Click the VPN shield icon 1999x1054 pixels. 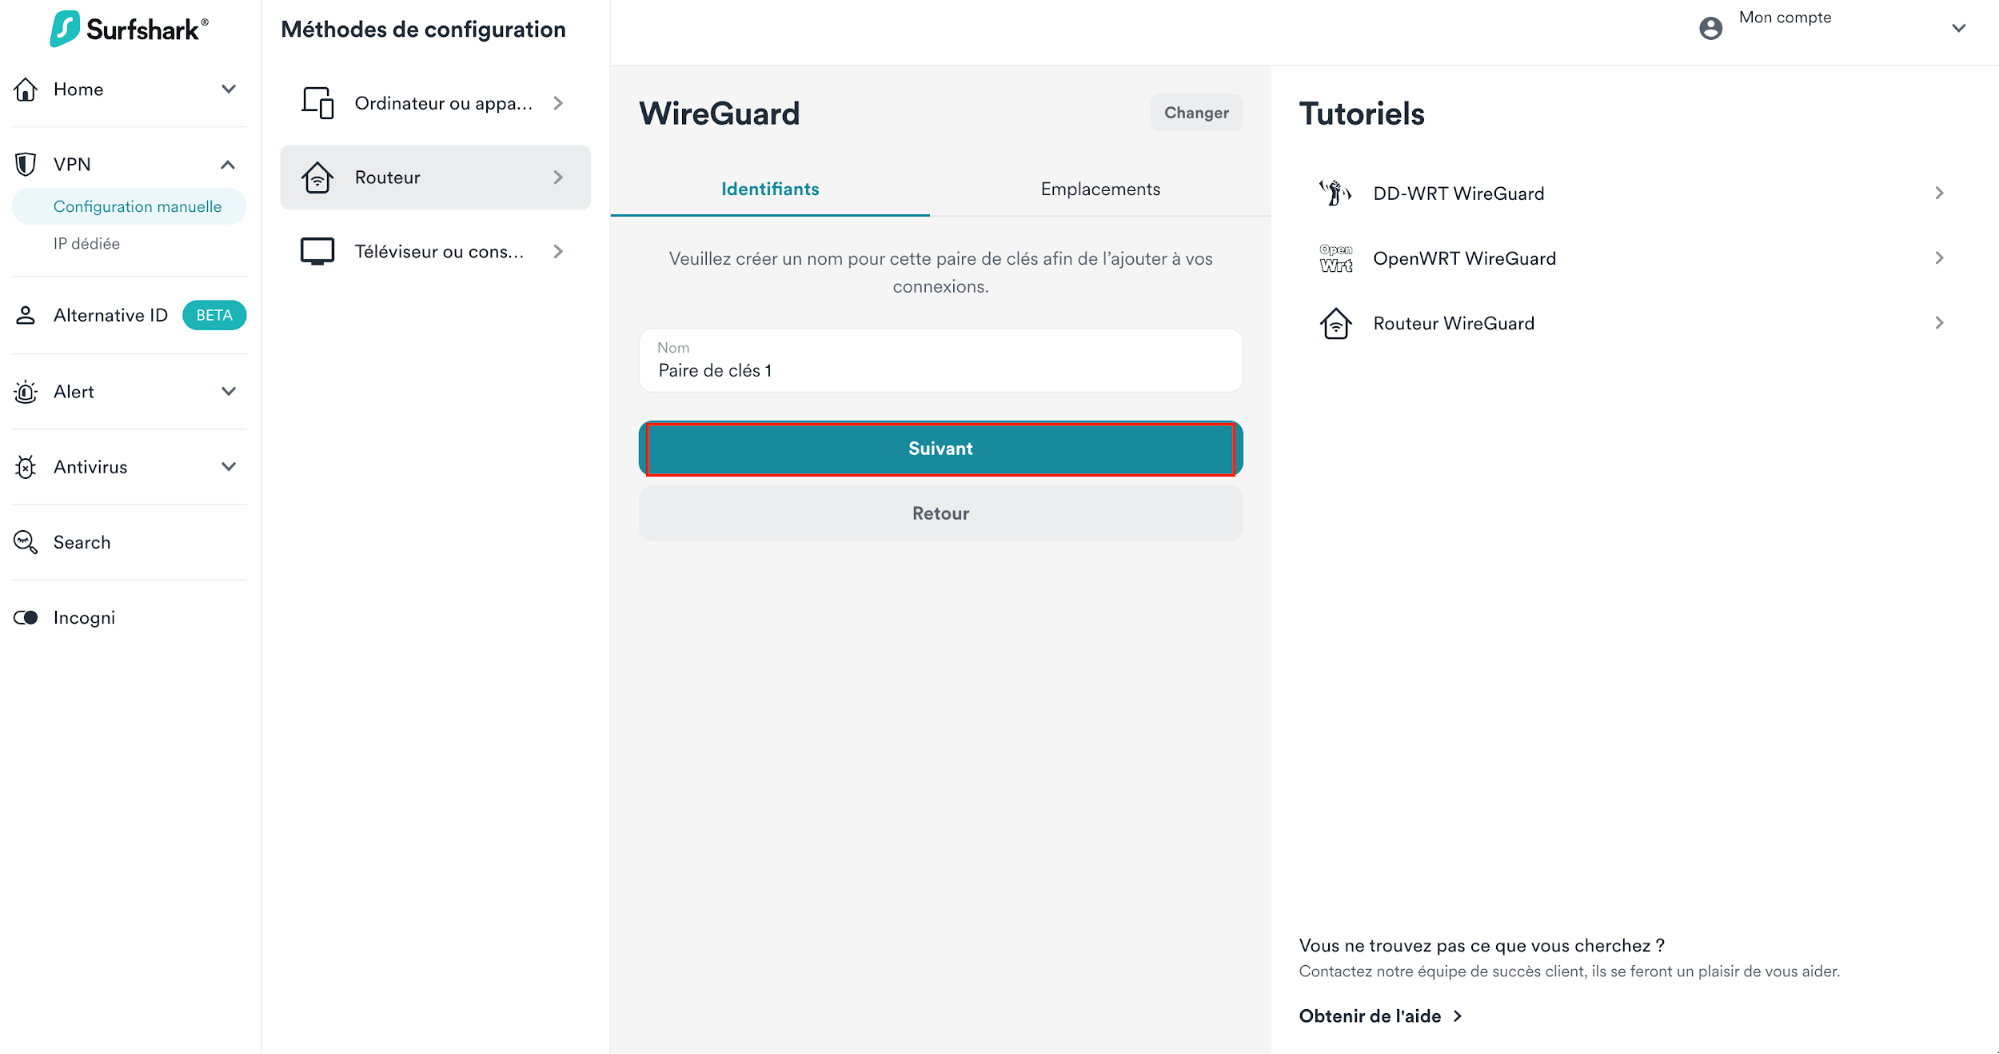click(x=26, y=164)
